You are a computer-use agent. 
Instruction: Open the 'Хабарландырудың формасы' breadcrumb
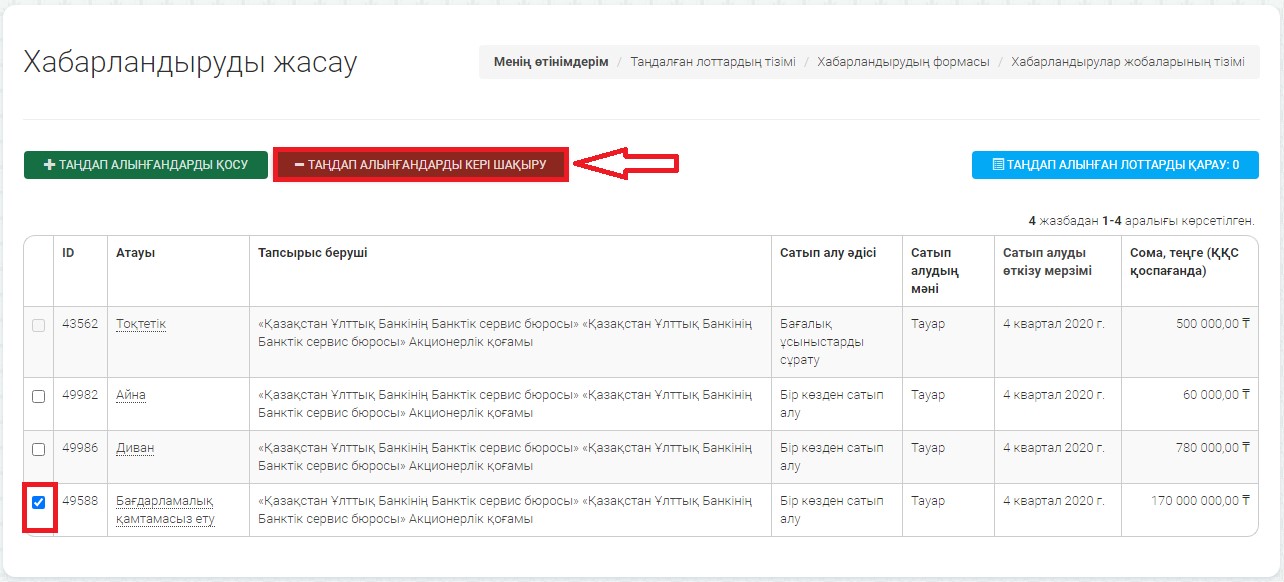[903, 62]
